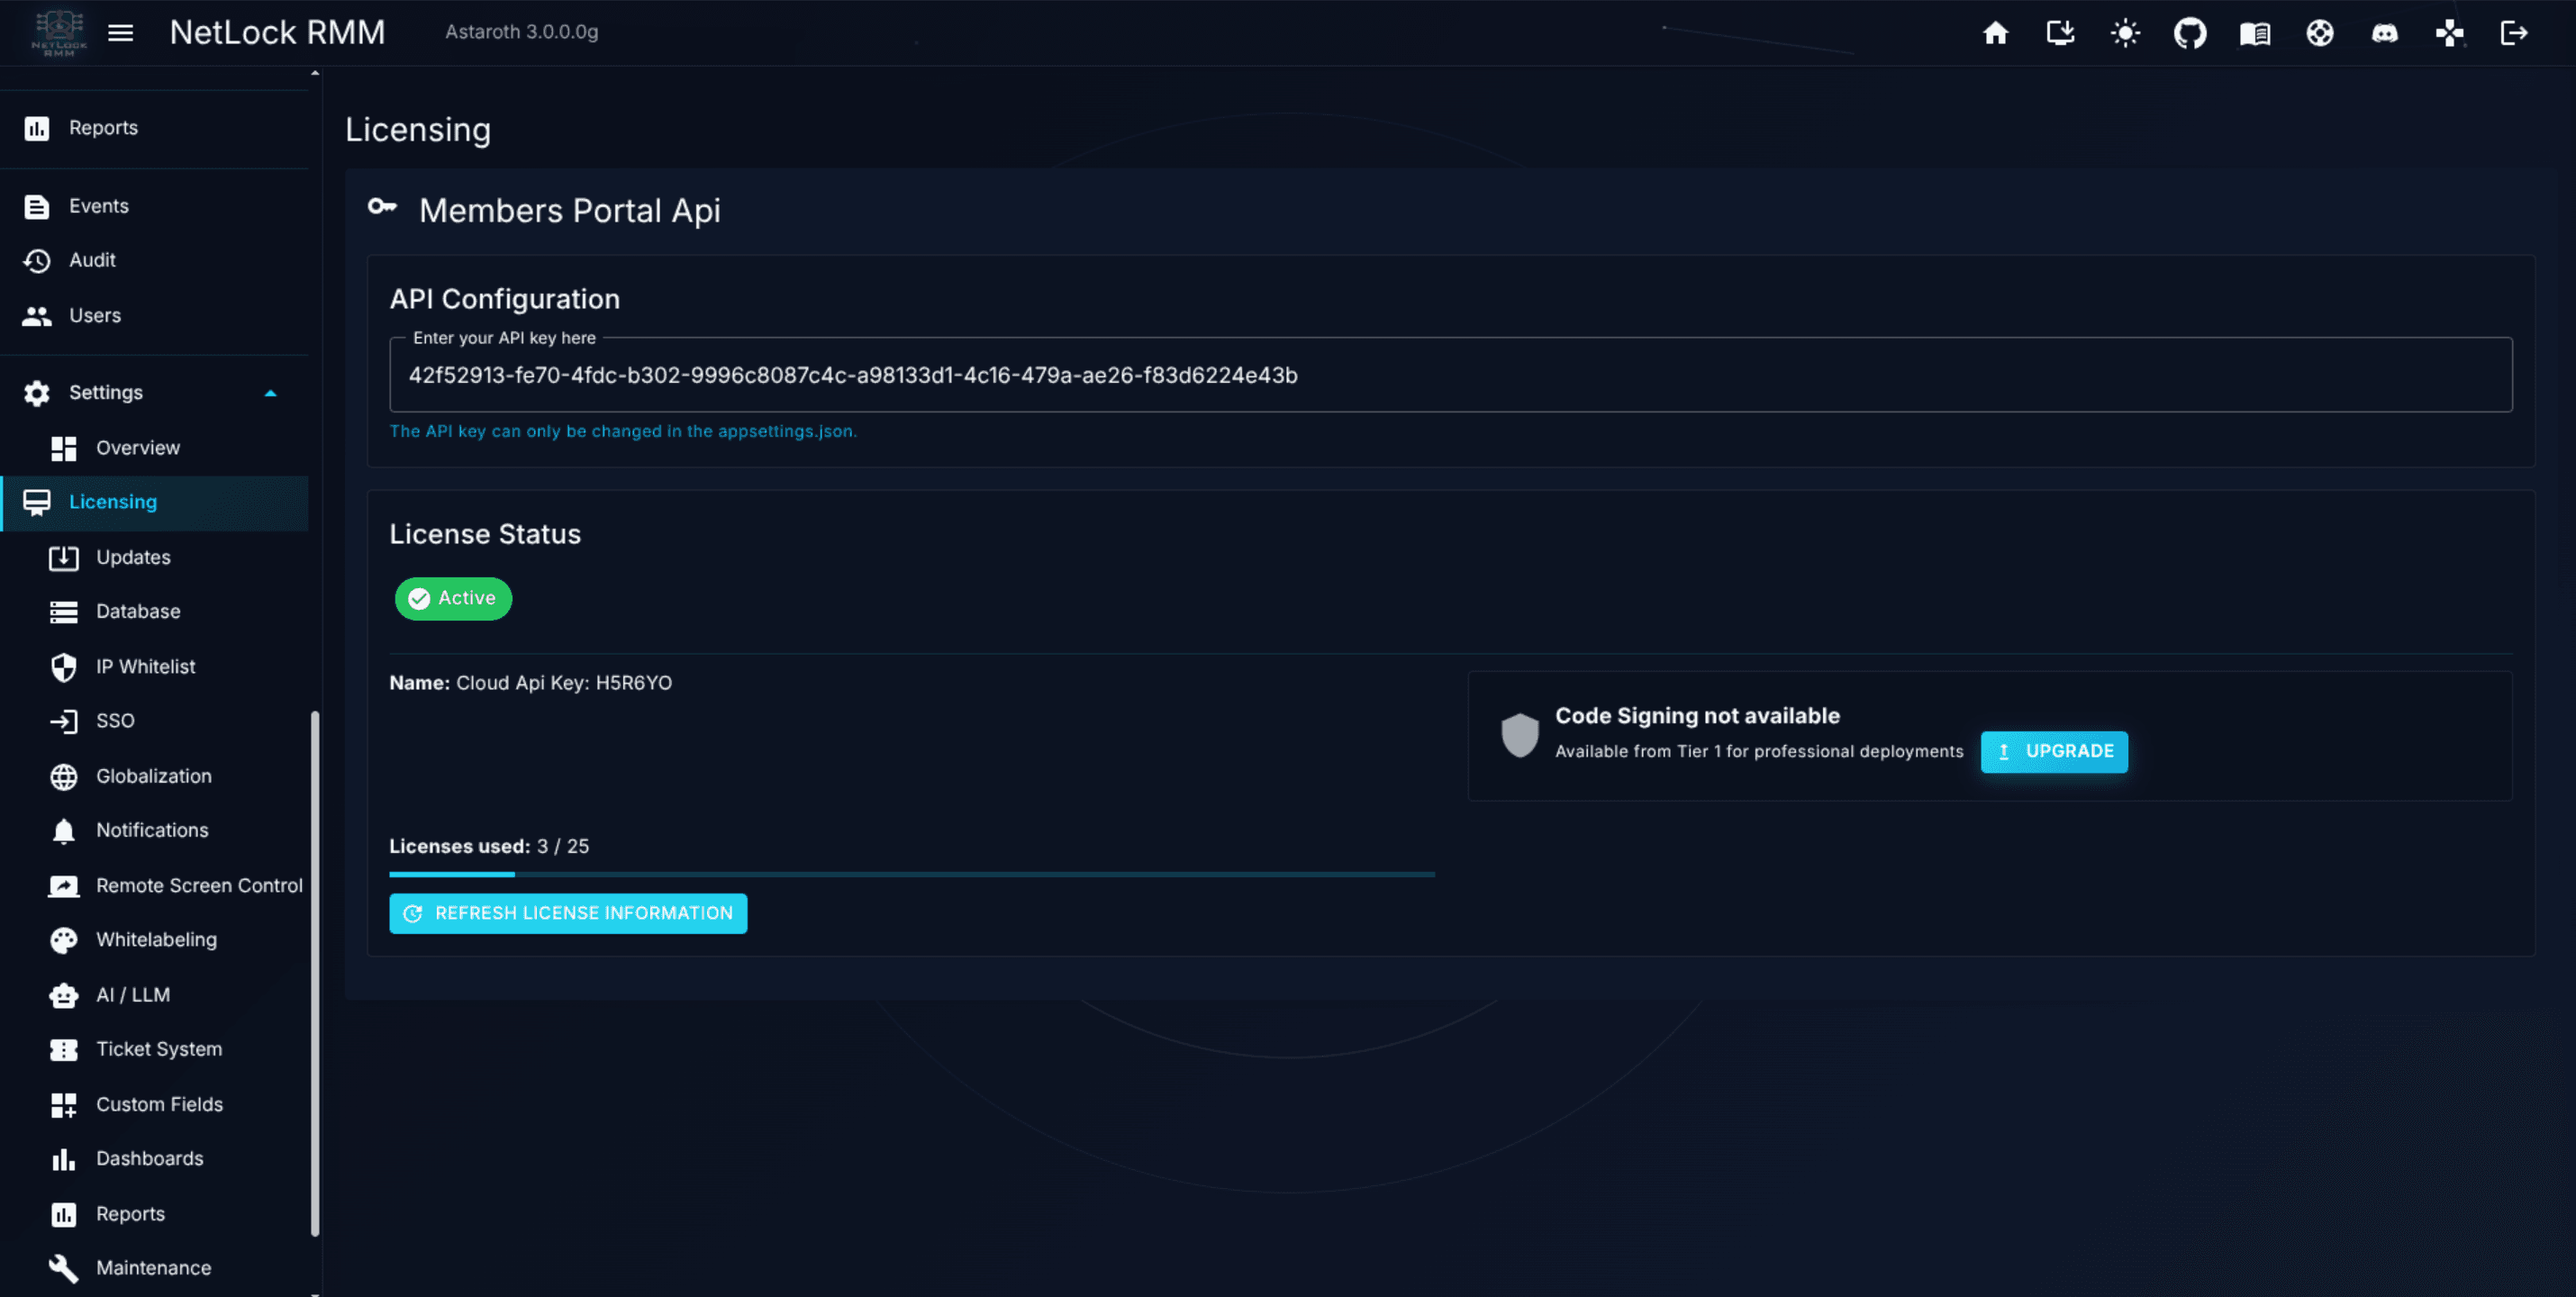Click the sidebar vertical scrollbar
The width and height of the screenshot is (2576, 1297).
[315, 972]
